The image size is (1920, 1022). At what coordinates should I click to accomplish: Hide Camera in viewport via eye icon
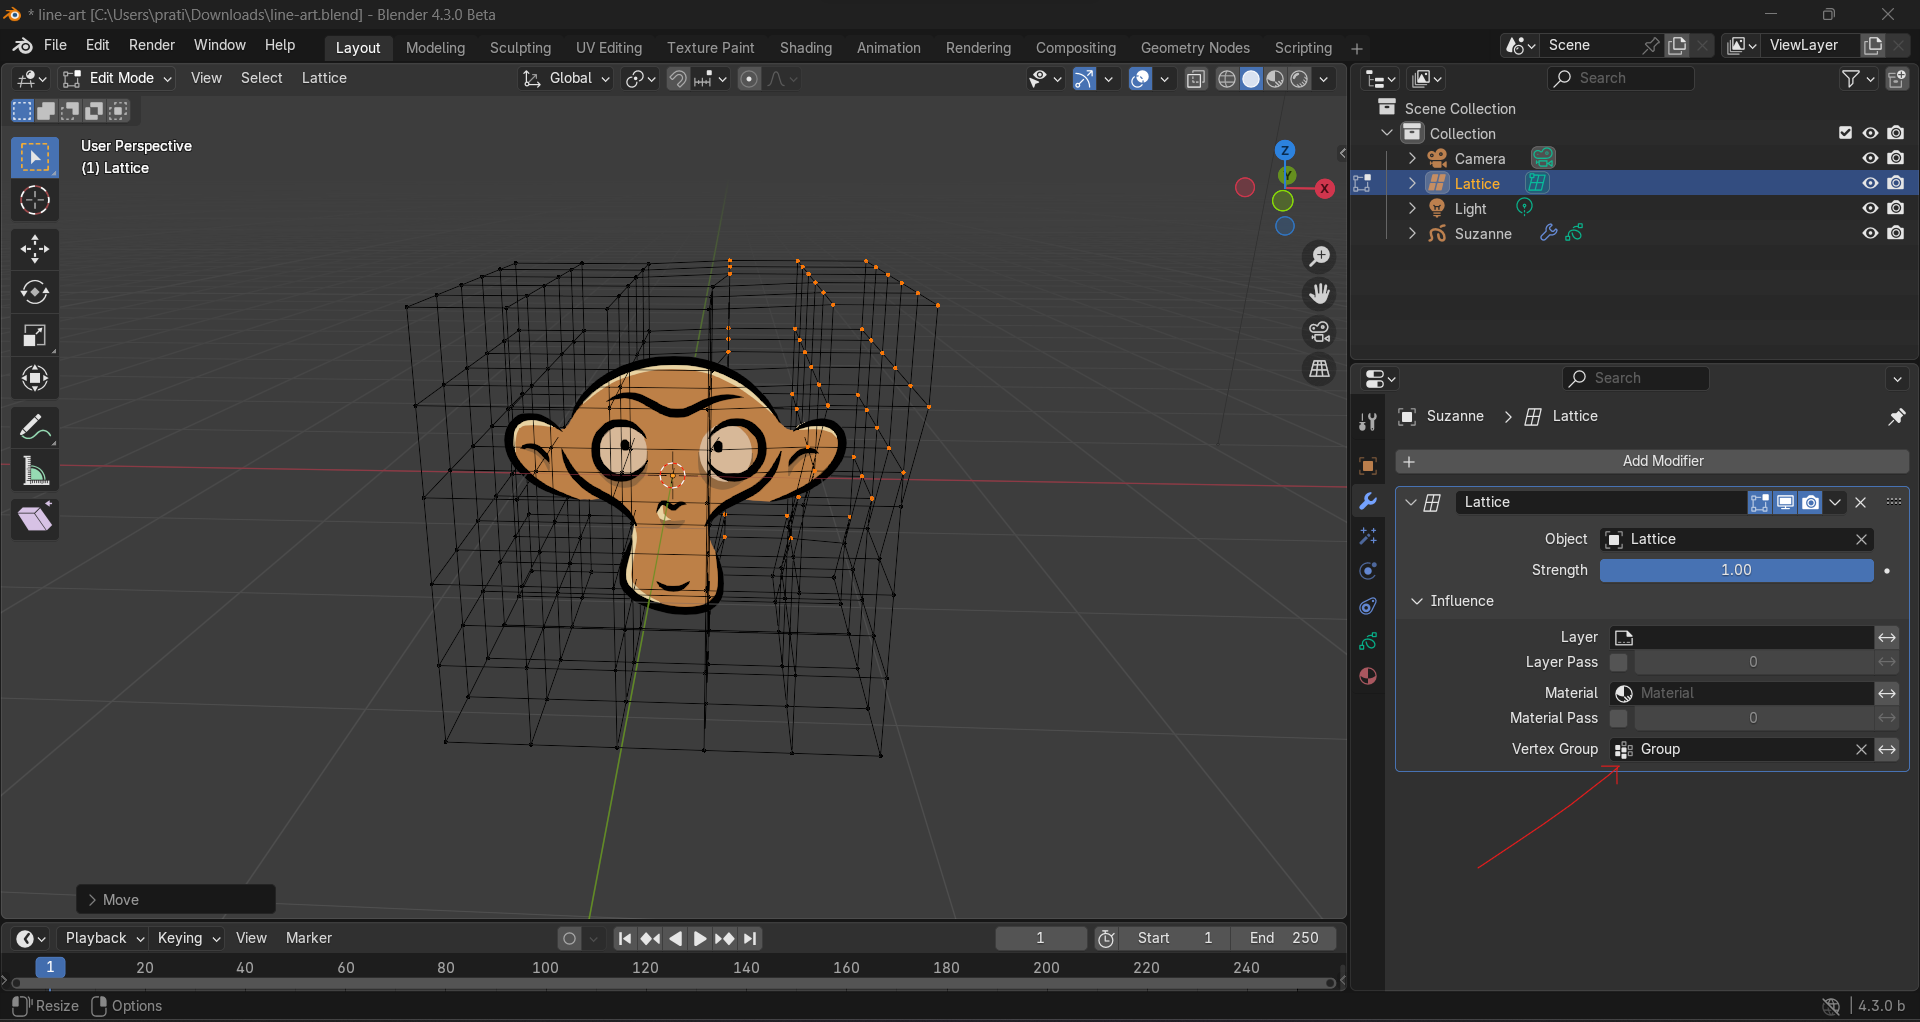tap(1870, 158)
